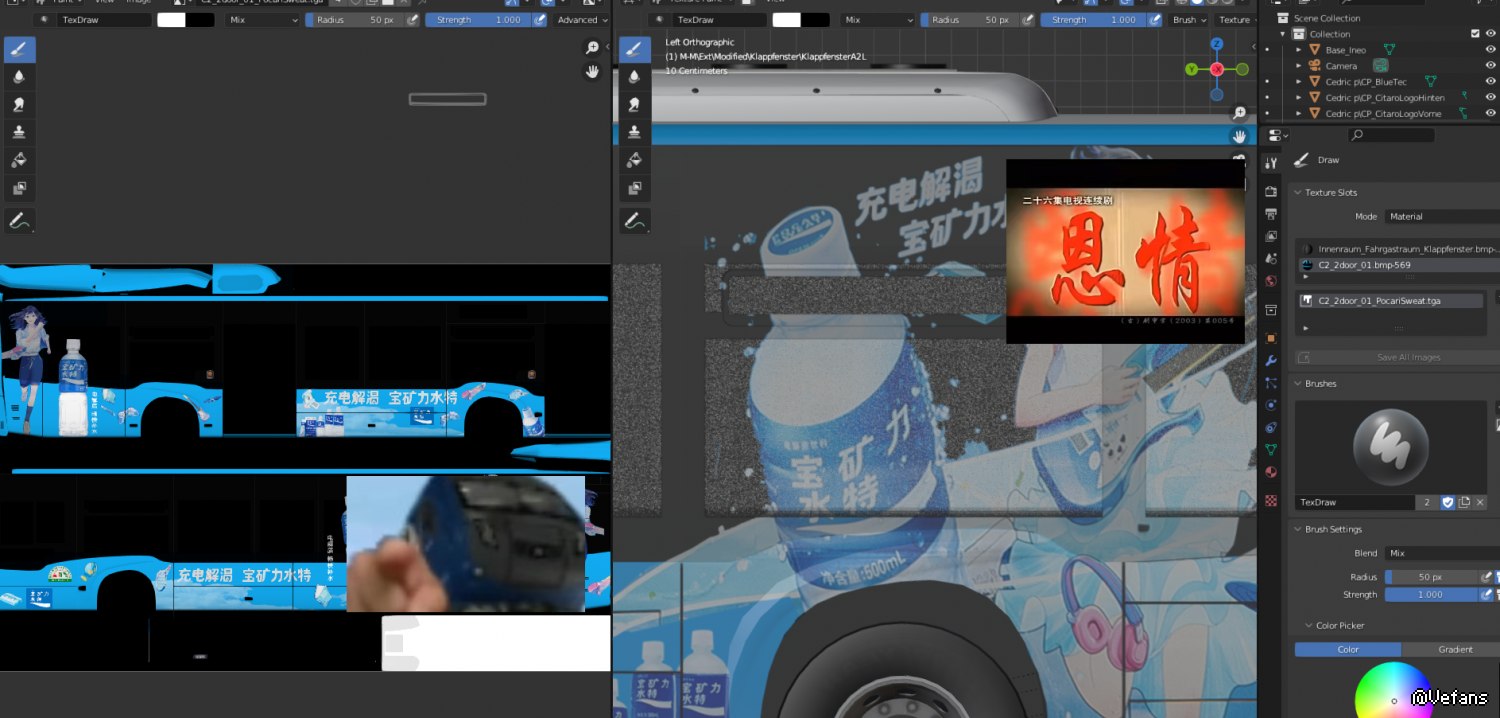Select the Color tab in Color Picker
Screen dimensions: 1500x718
coord(1347,649)
